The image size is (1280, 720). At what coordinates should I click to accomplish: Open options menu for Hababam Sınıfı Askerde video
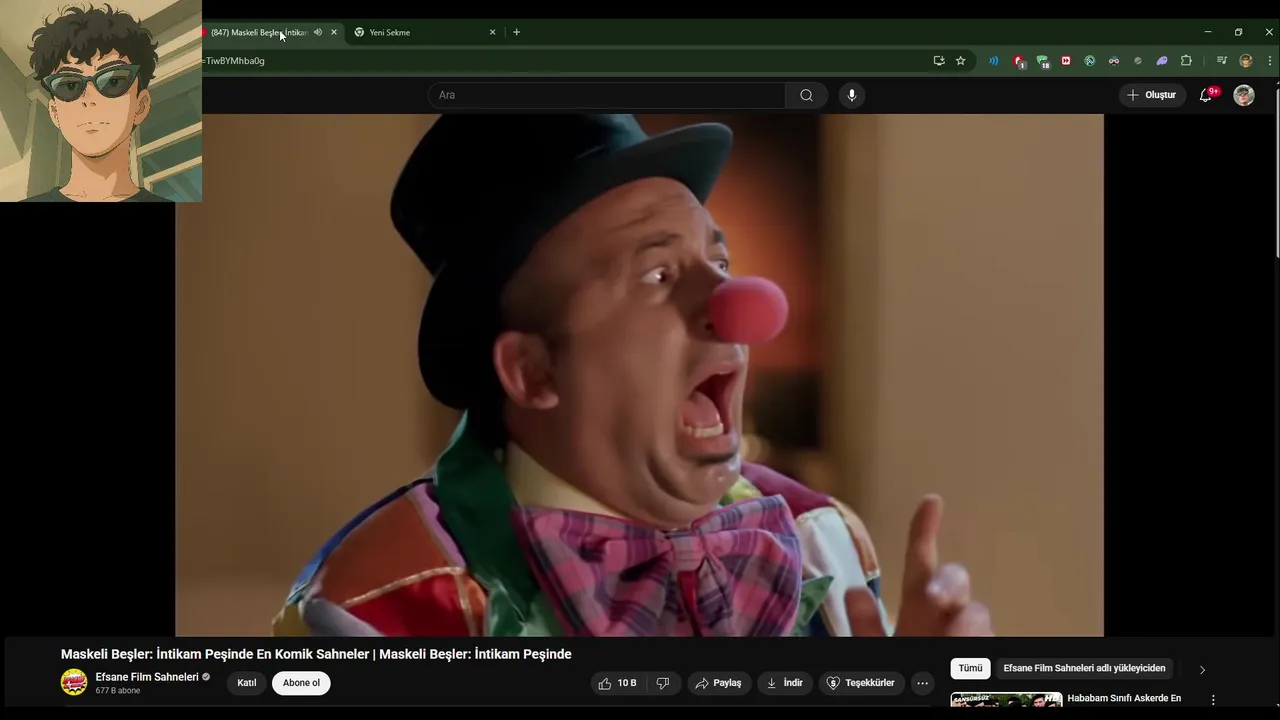[x=1213, y=700]
